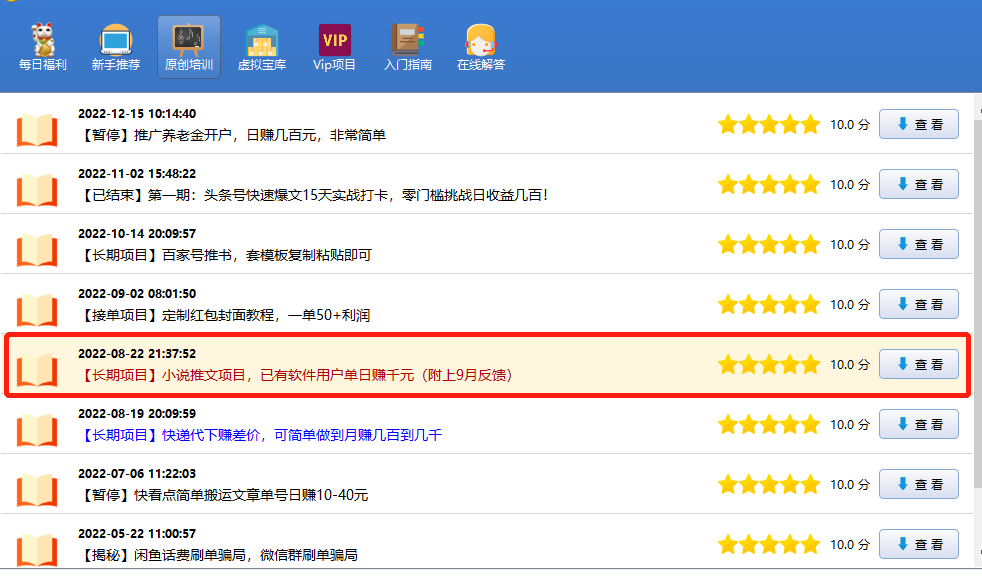Click timestamp 2022-12-15 10:14:40

(137, 114)
